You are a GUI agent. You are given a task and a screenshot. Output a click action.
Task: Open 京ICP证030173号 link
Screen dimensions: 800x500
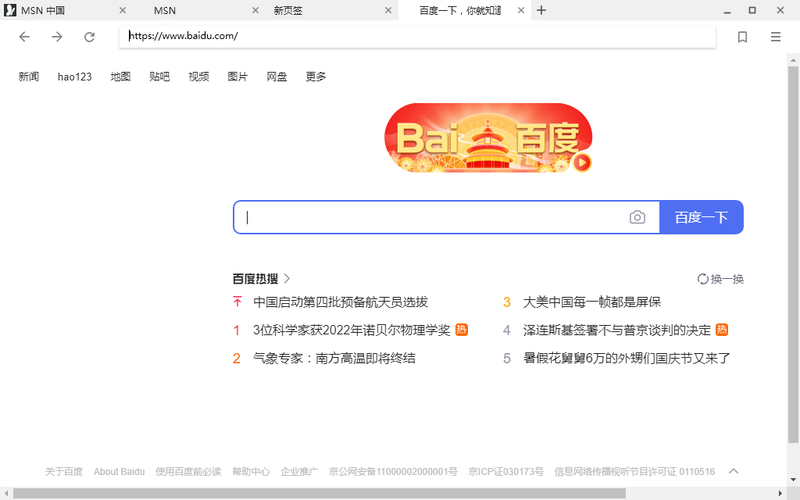pos(506,471)
